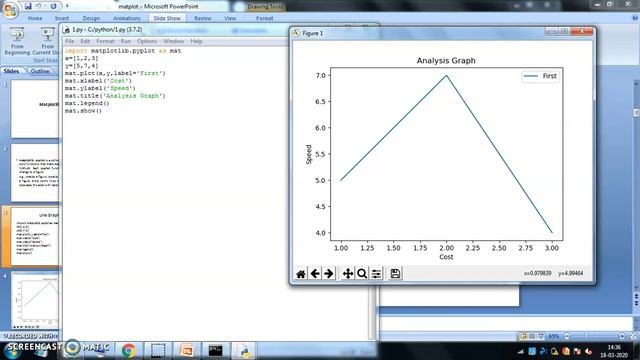This screenshot has width=640, height=360.
Task: Start Slide Show from the status bar icon
Action: (x=541, y=336)
